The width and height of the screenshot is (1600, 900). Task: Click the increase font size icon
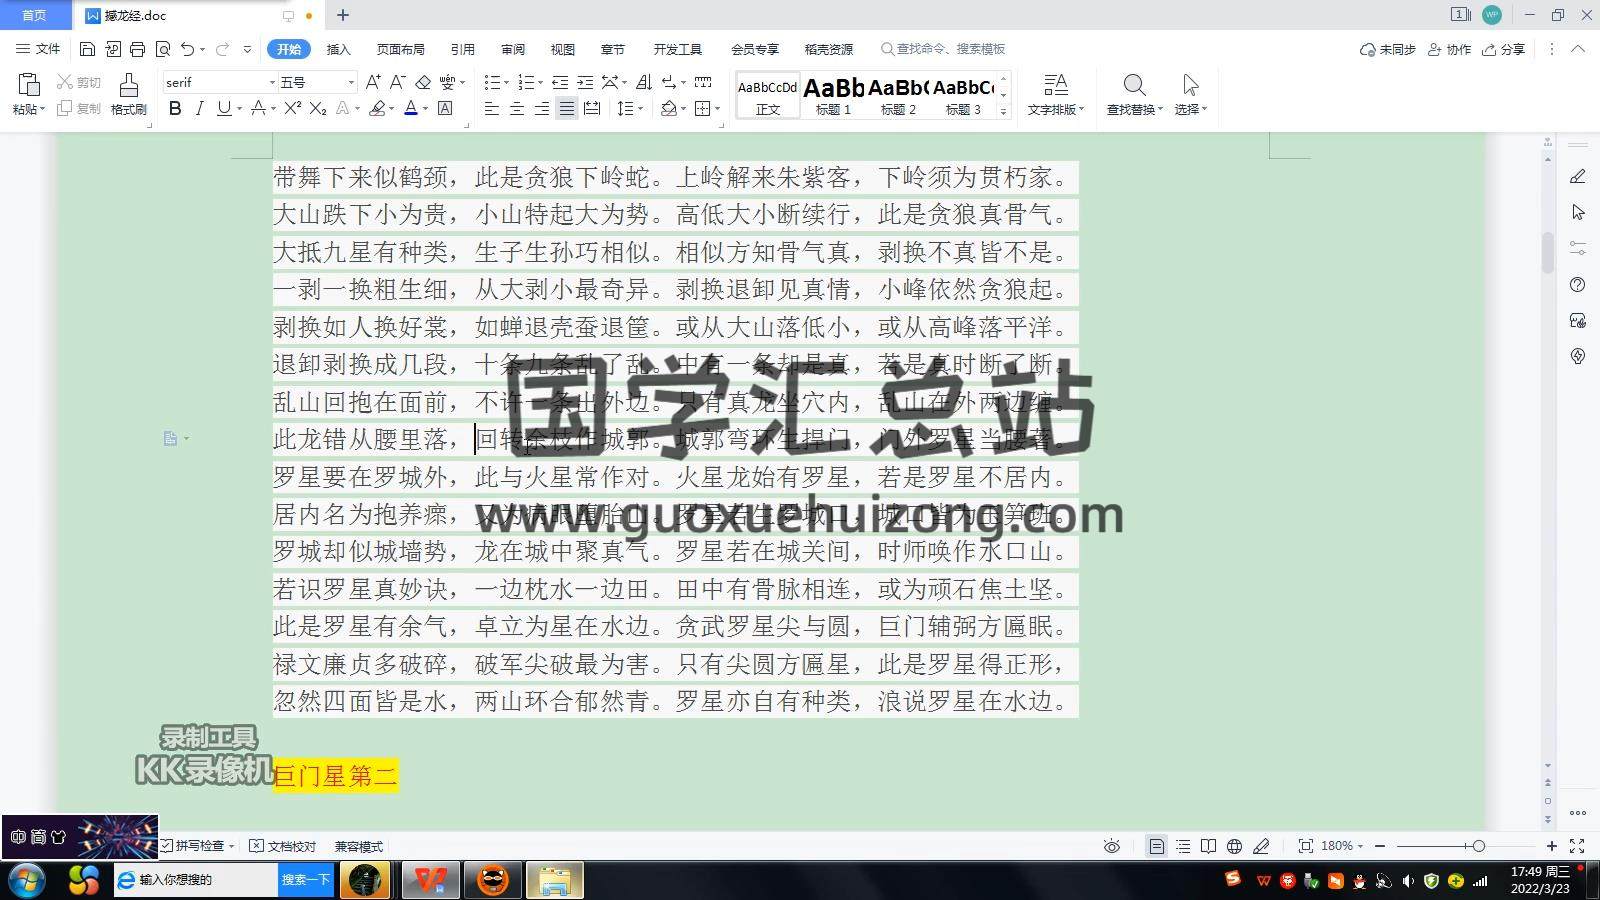click(x=372, y=82)
